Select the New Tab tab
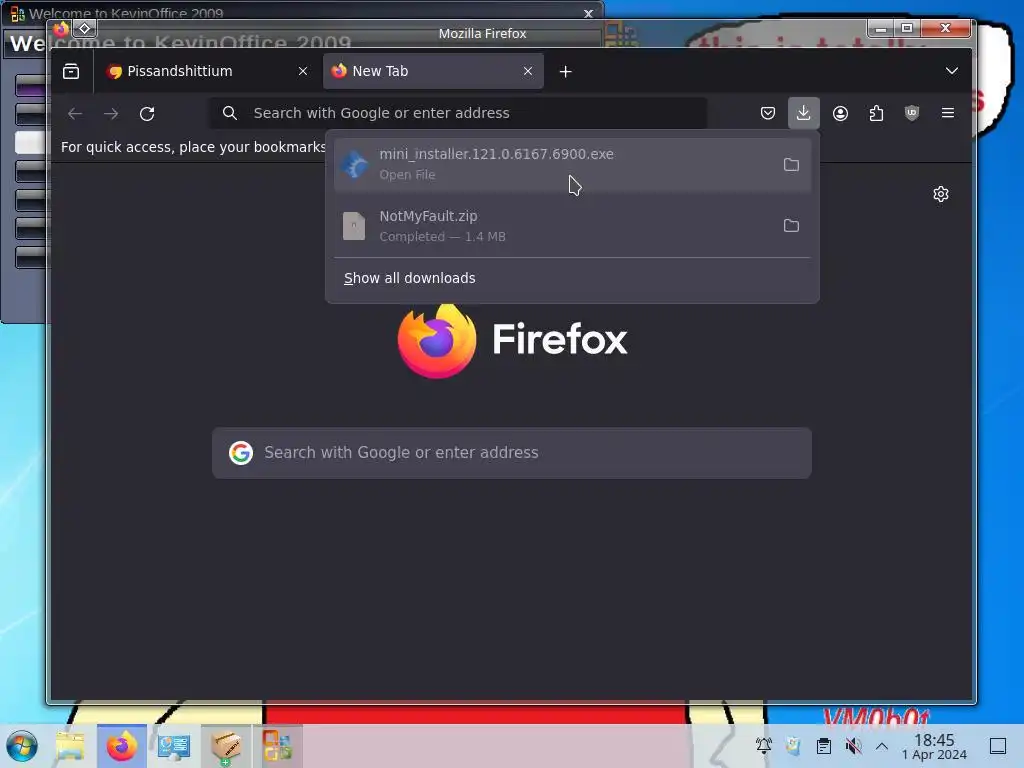 pyautogui.click(x=433, y=71)
